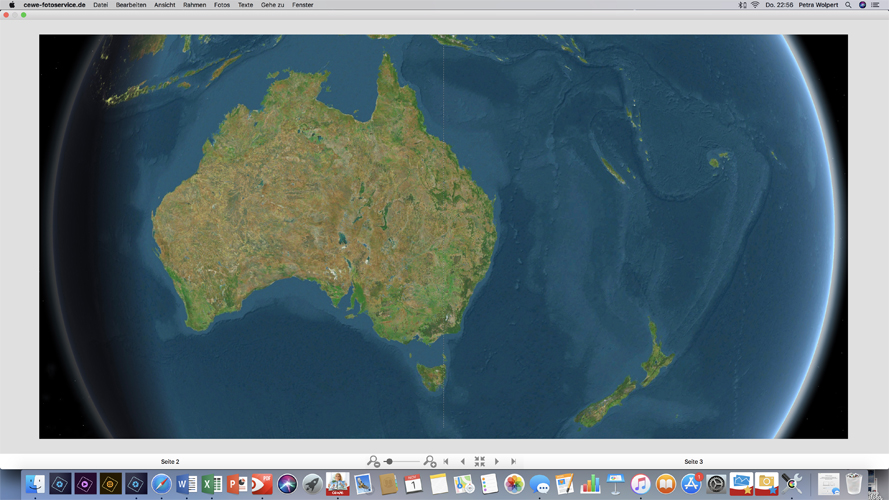Open Calendar from the Dock

click(413, 484)
